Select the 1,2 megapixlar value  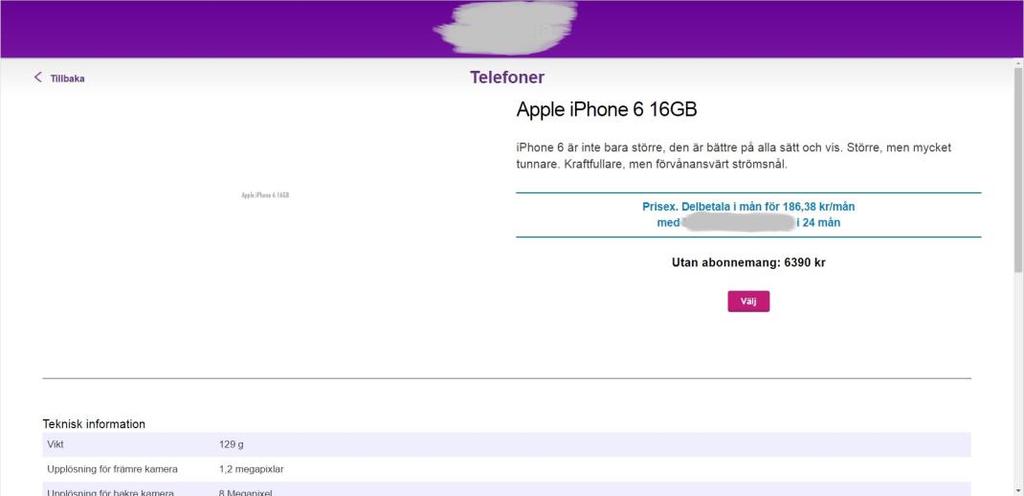tap(251, 469)
